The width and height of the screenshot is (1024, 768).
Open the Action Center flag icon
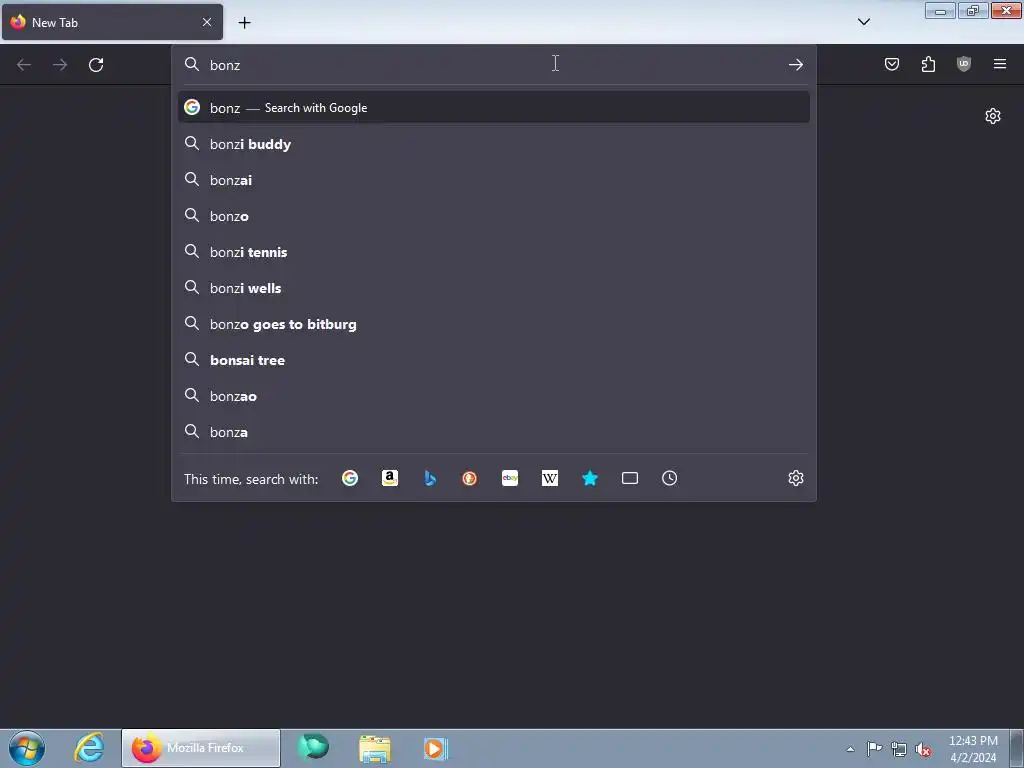coord(874,748)
